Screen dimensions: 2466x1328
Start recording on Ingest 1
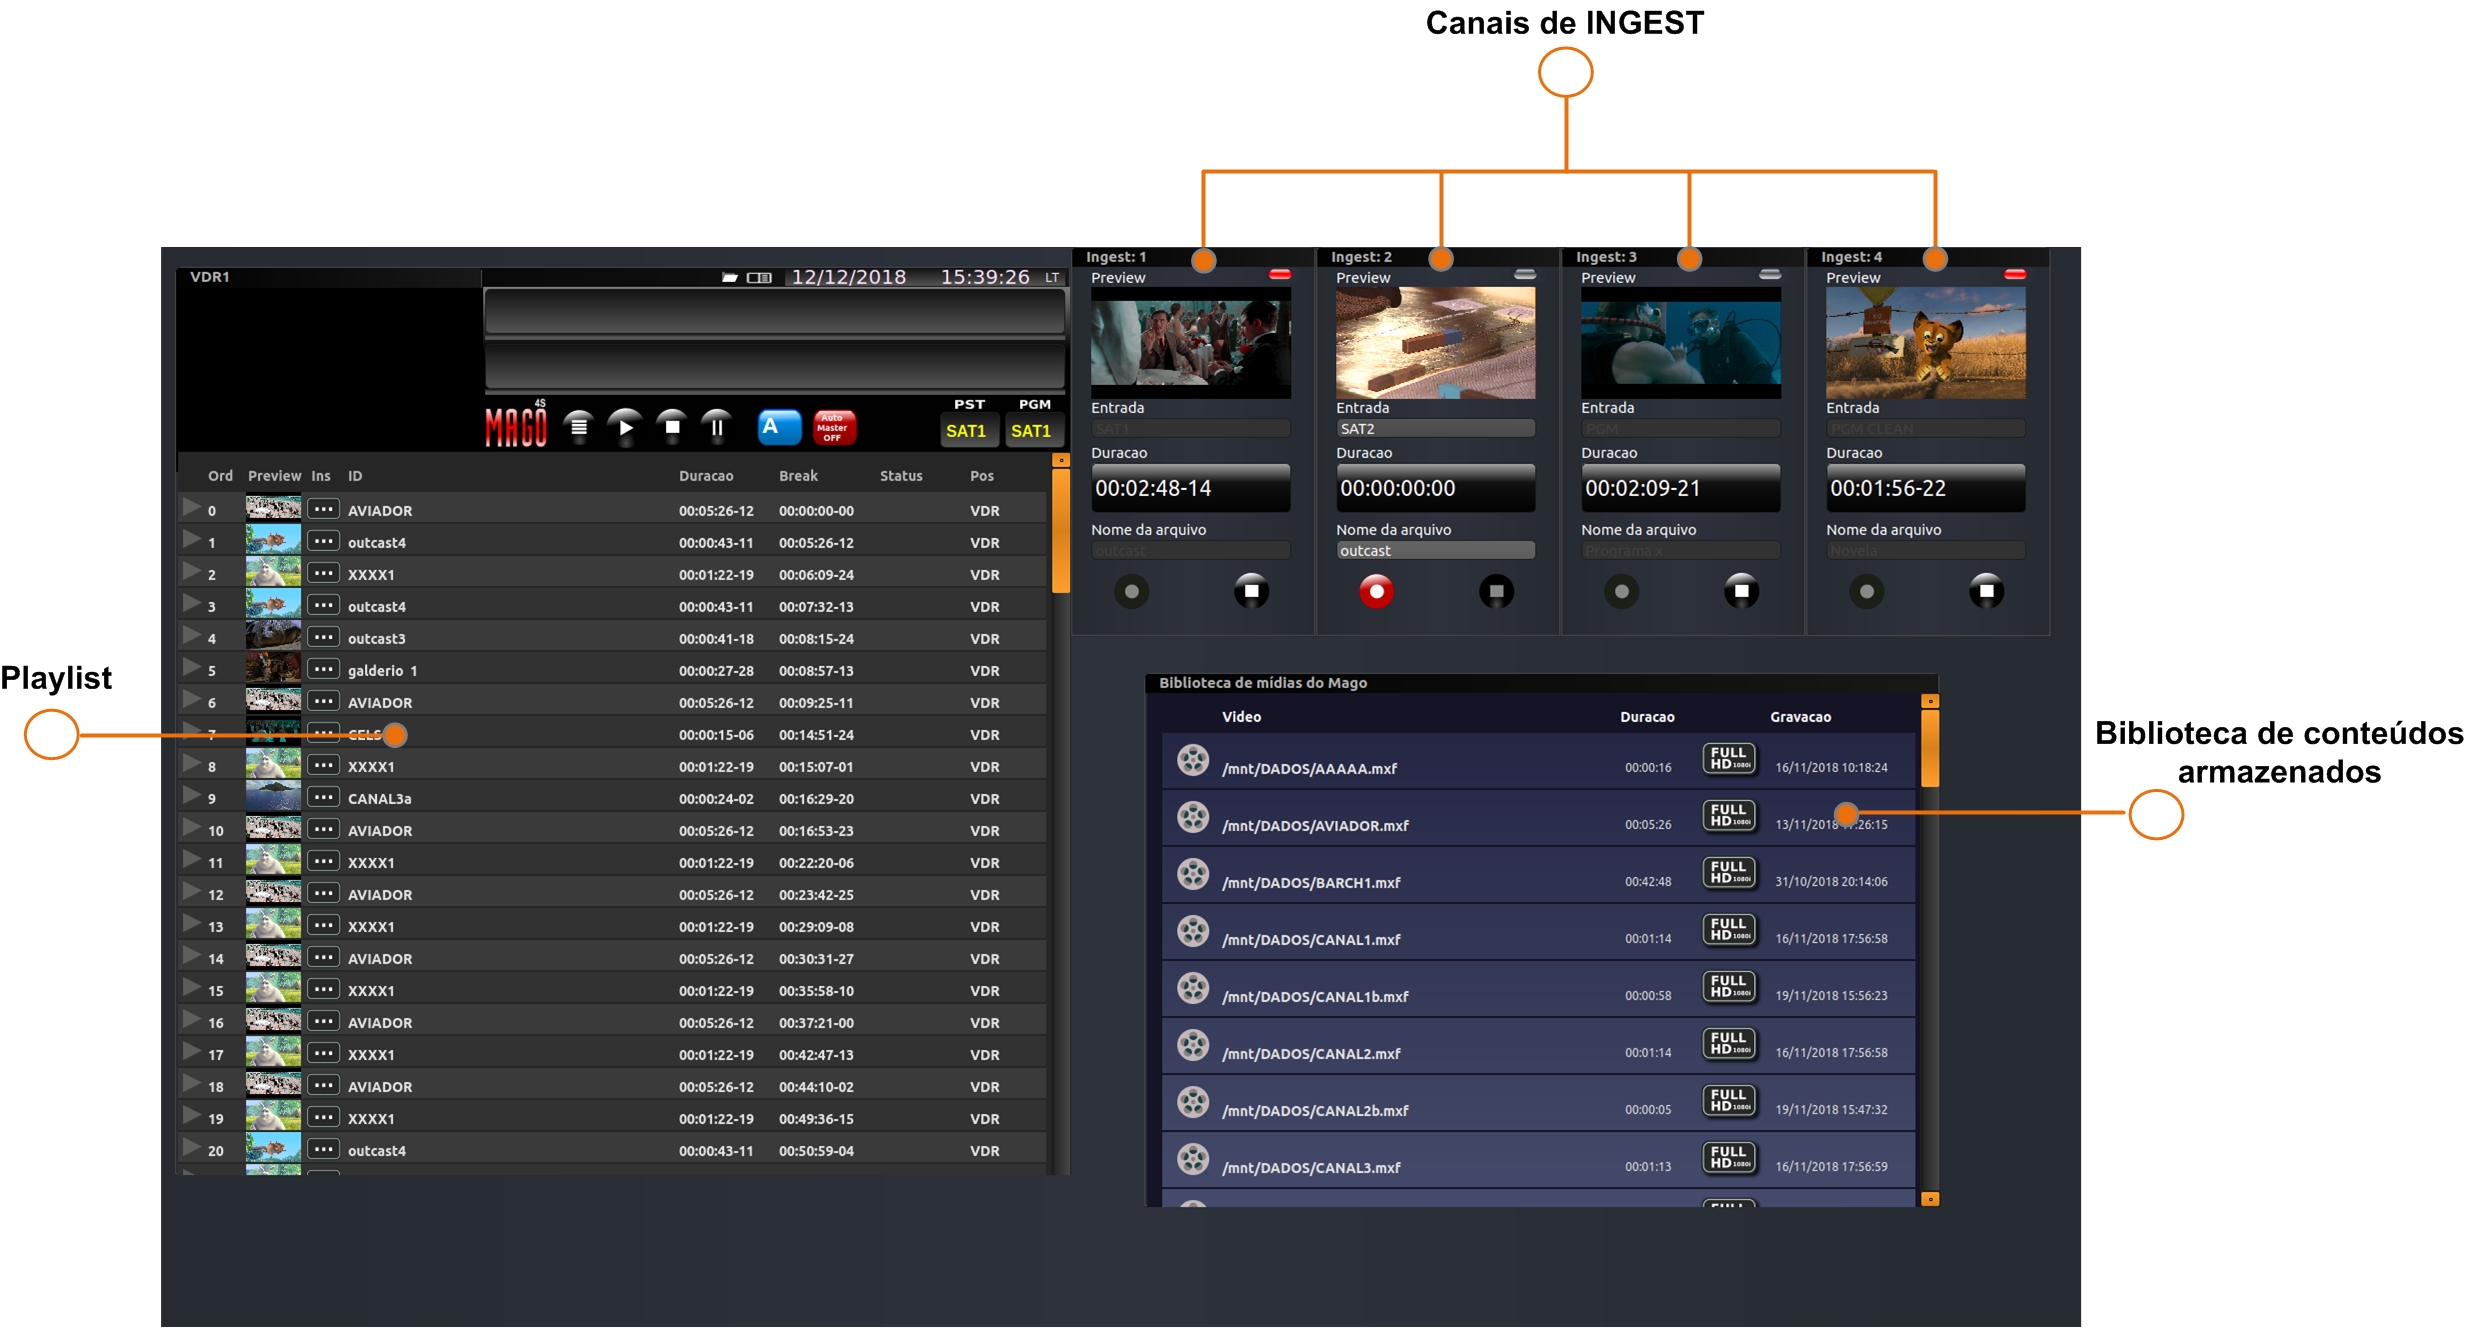(1132, 592)
